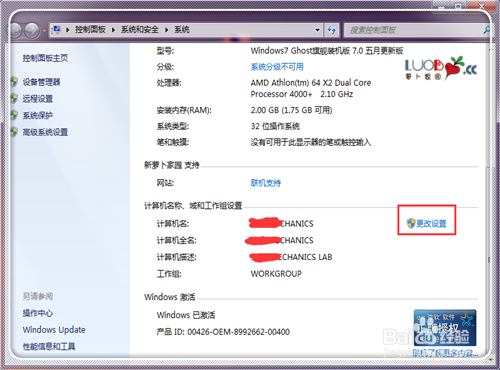The height and width of the screenshot is (370, 500).
Task: Click the 2.00 GB (1.75 GB 可用) value
Action: pos(291,110)
